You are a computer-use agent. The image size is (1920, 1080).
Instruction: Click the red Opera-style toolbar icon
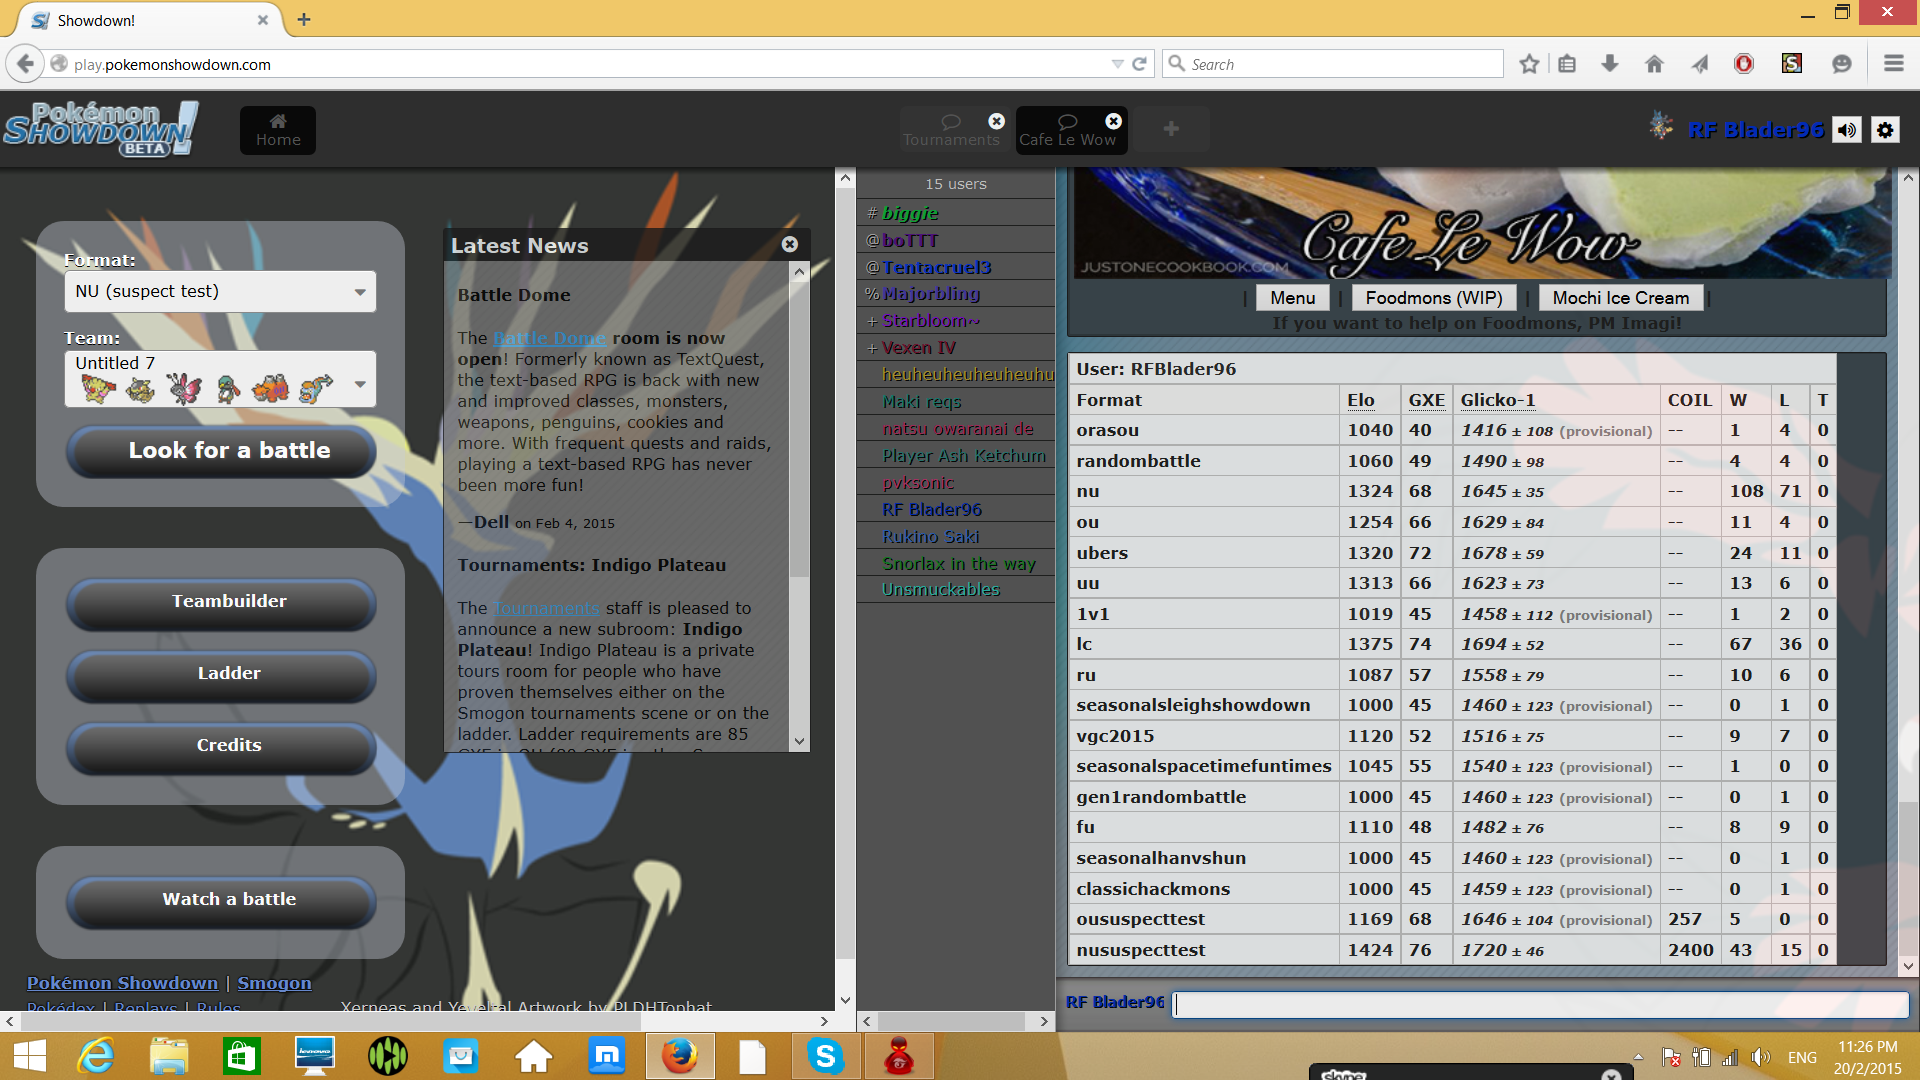pos(1744,64)
